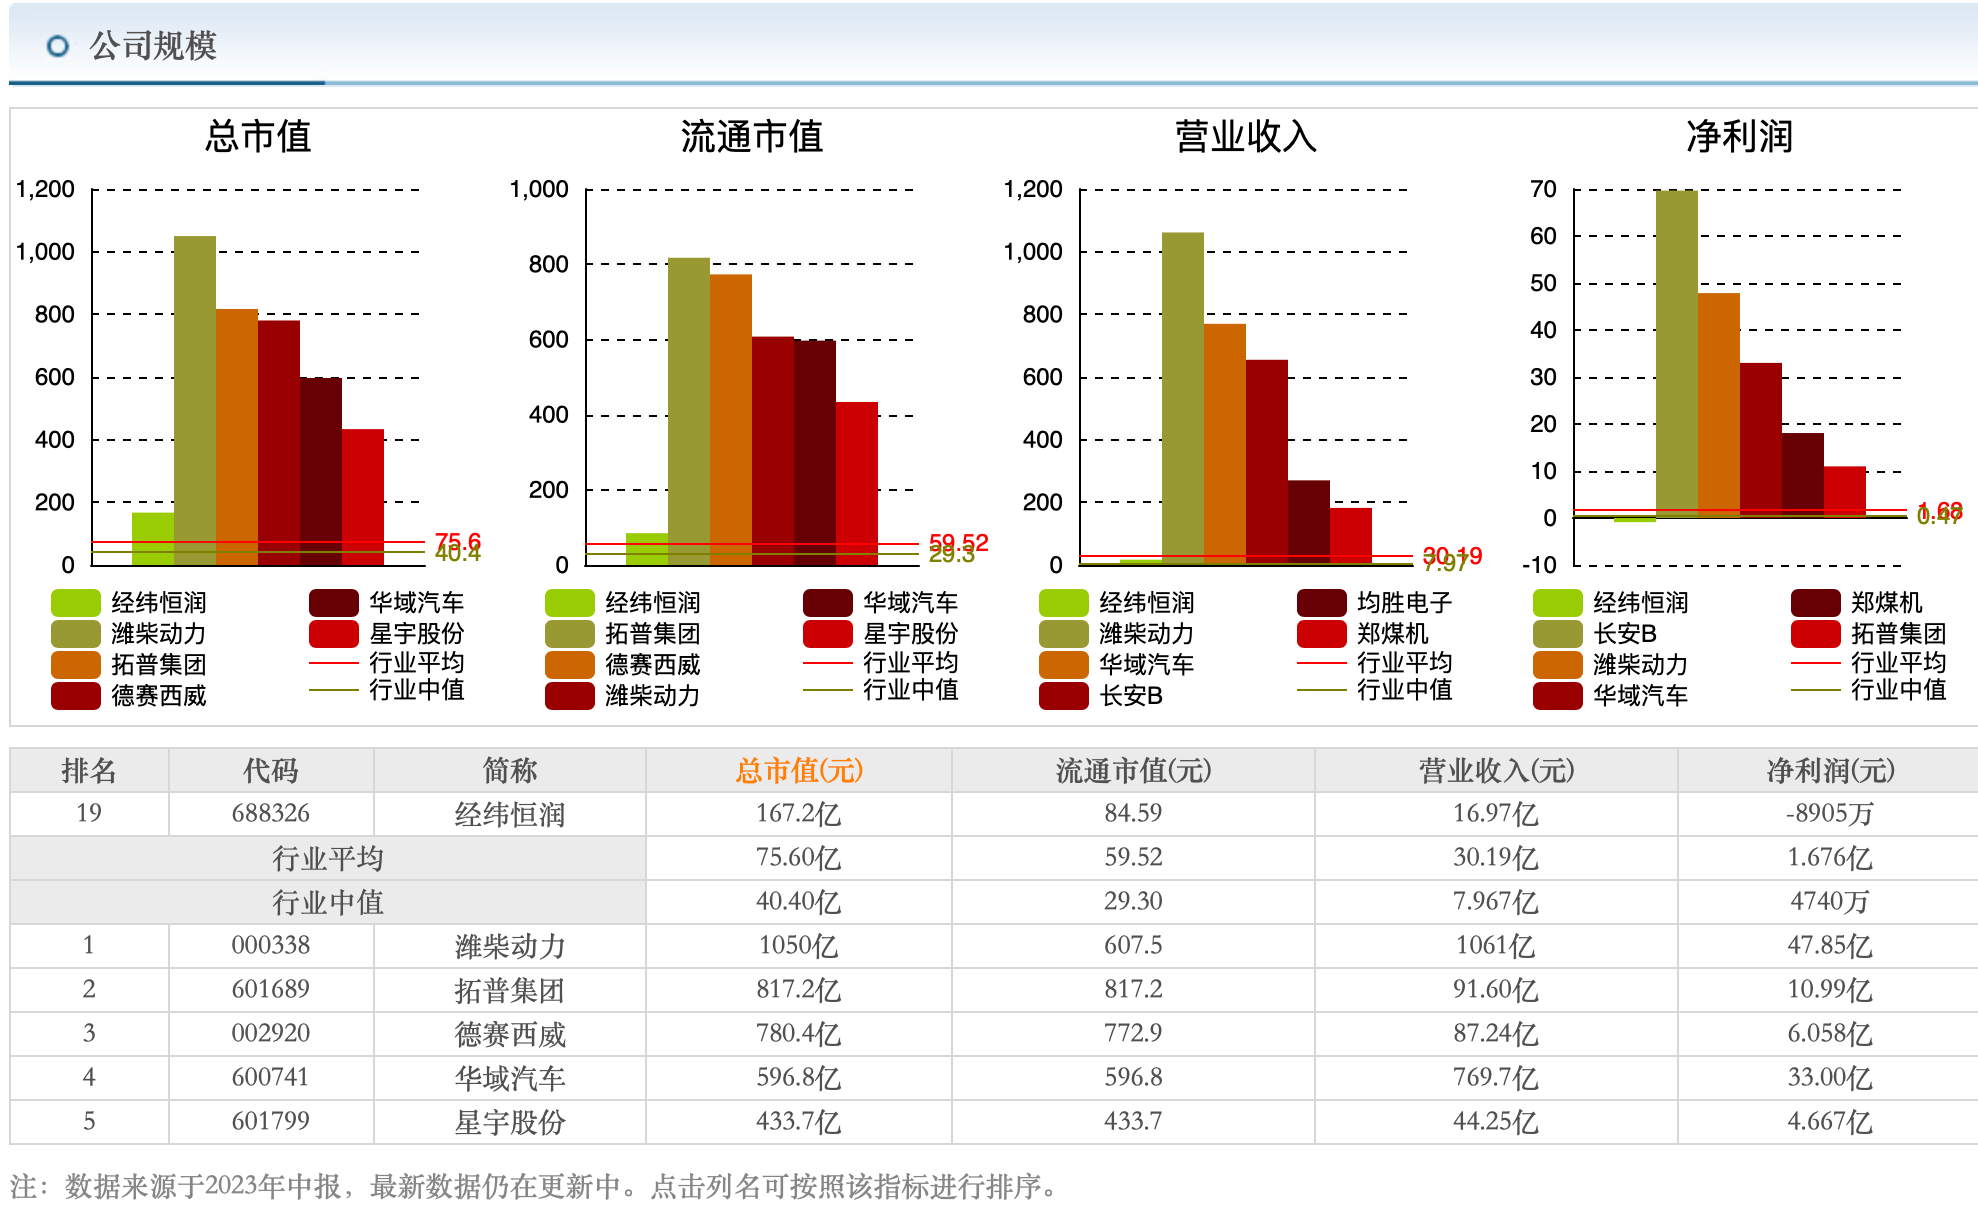Screen dimensions: 1978x1214
Task: Click 郑煤机 legend swatch in 净利润 chart
Action: tap(1816, 603)
